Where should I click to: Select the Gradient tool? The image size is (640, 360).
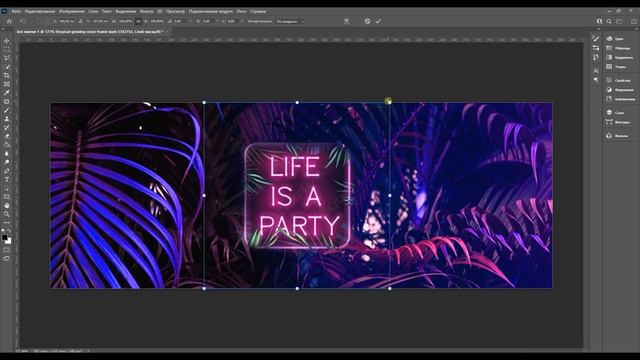(x=7, y=145)
